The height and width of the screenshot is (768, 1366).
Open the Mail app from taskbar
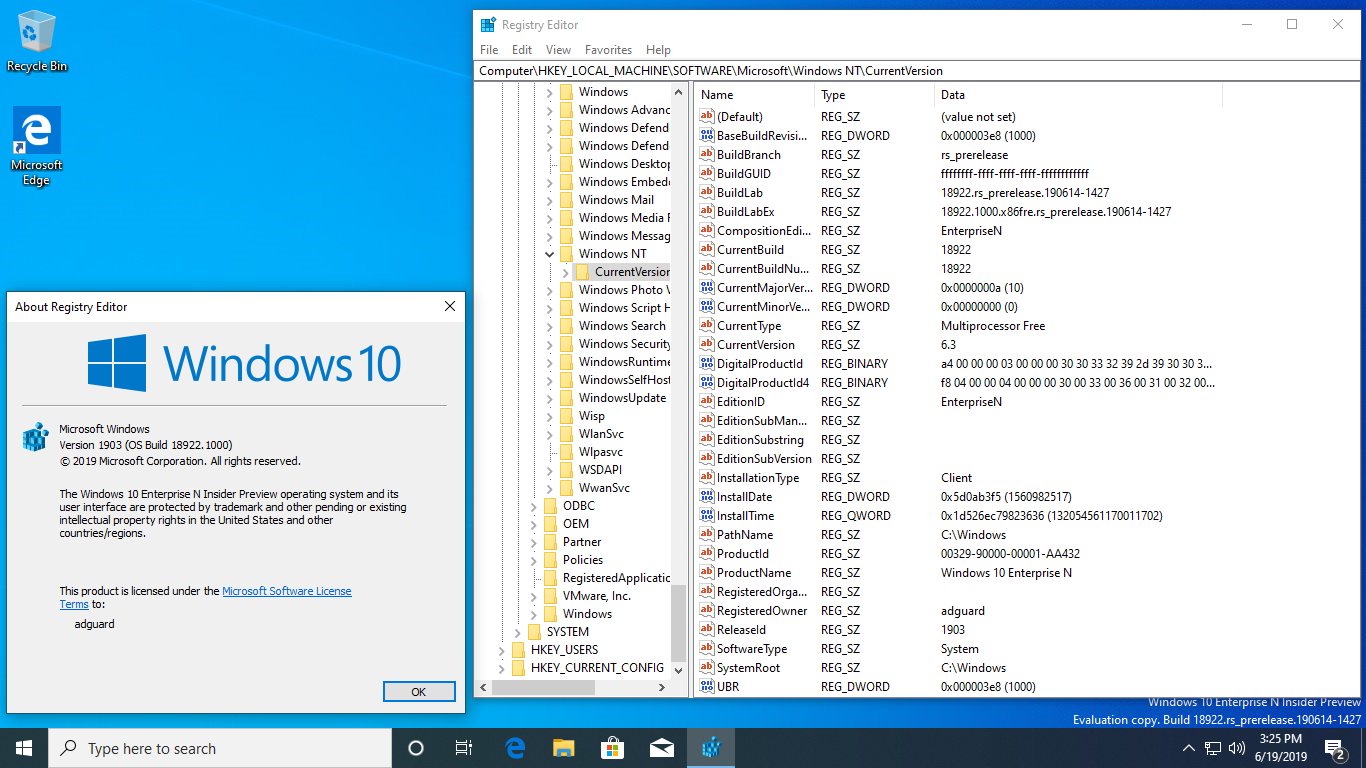[662, 748]
